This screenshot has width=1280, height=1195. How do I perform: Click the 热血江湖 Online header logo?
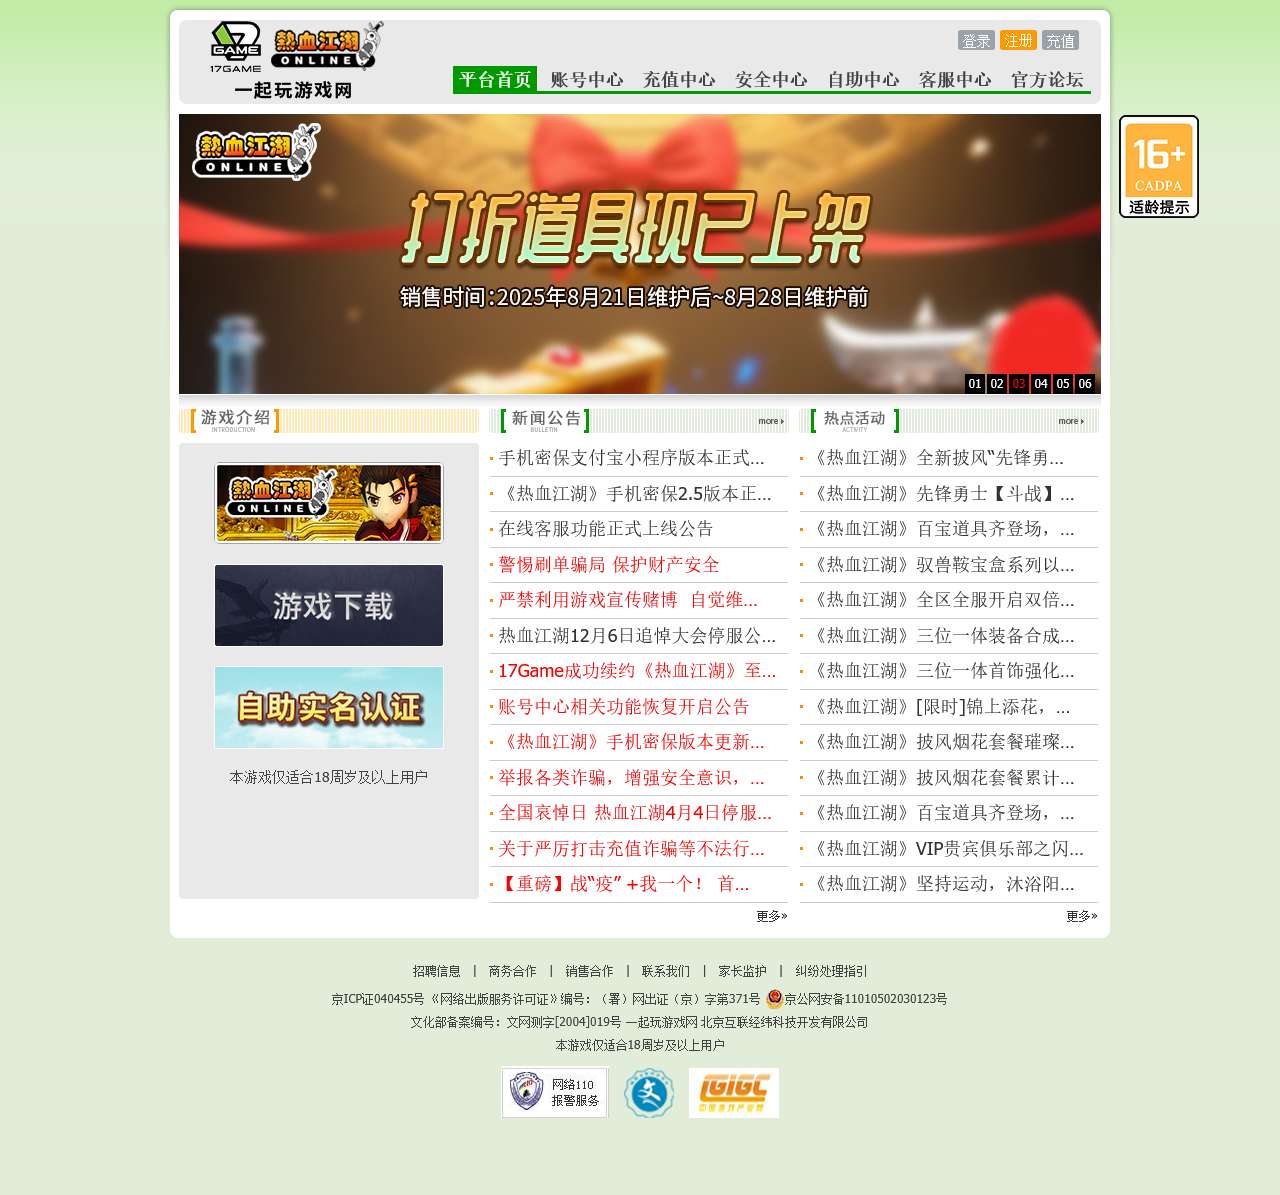point(322,45)
